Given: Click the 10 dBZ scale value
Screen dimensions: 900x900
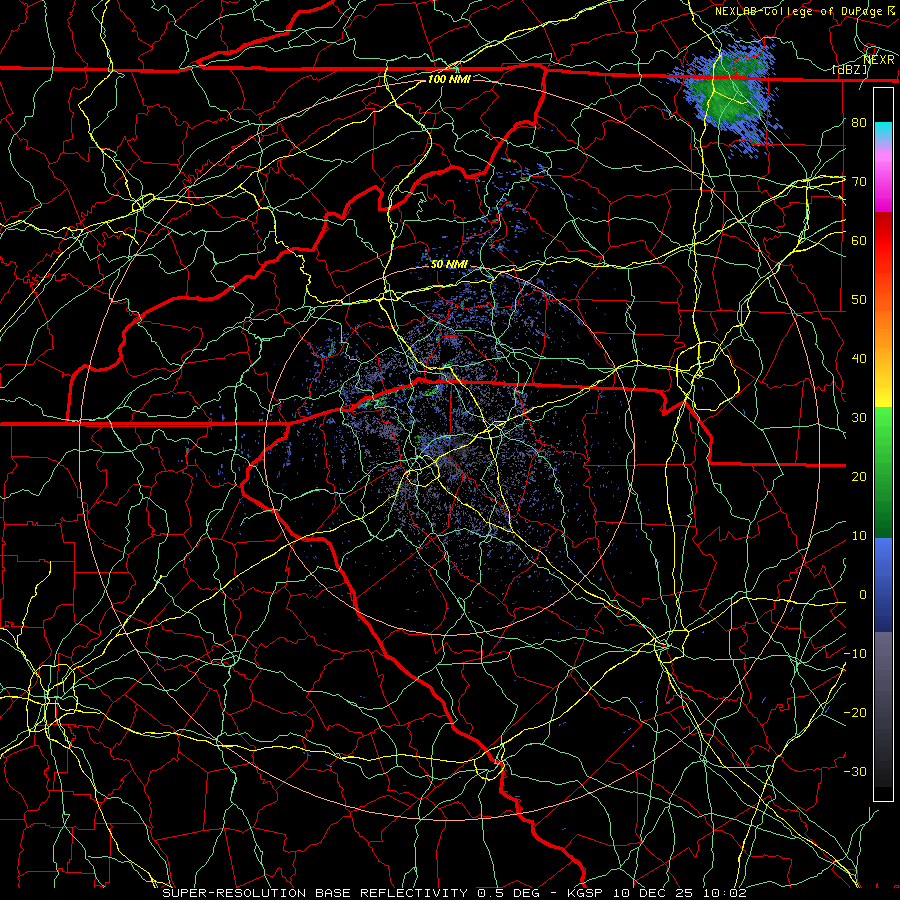Looking at the screenshot, I should coord(859,536).
